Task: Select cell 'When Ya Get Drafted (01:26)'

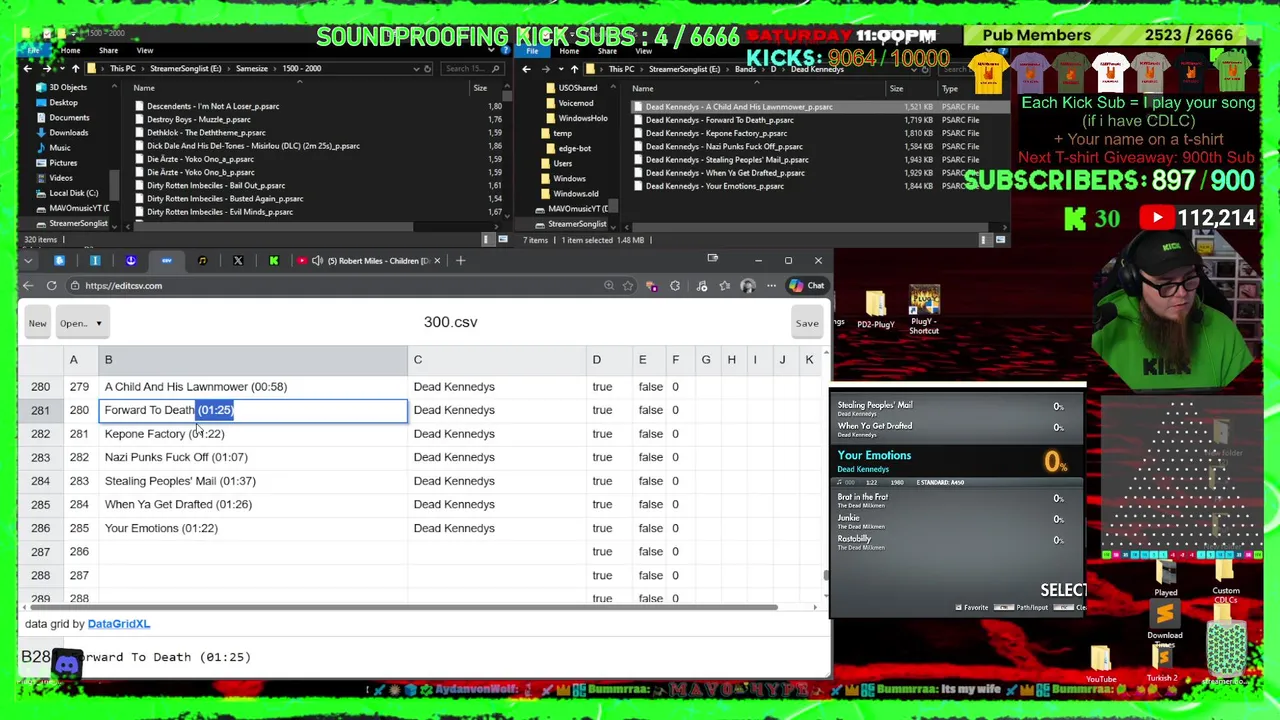Action: point(252,504)
